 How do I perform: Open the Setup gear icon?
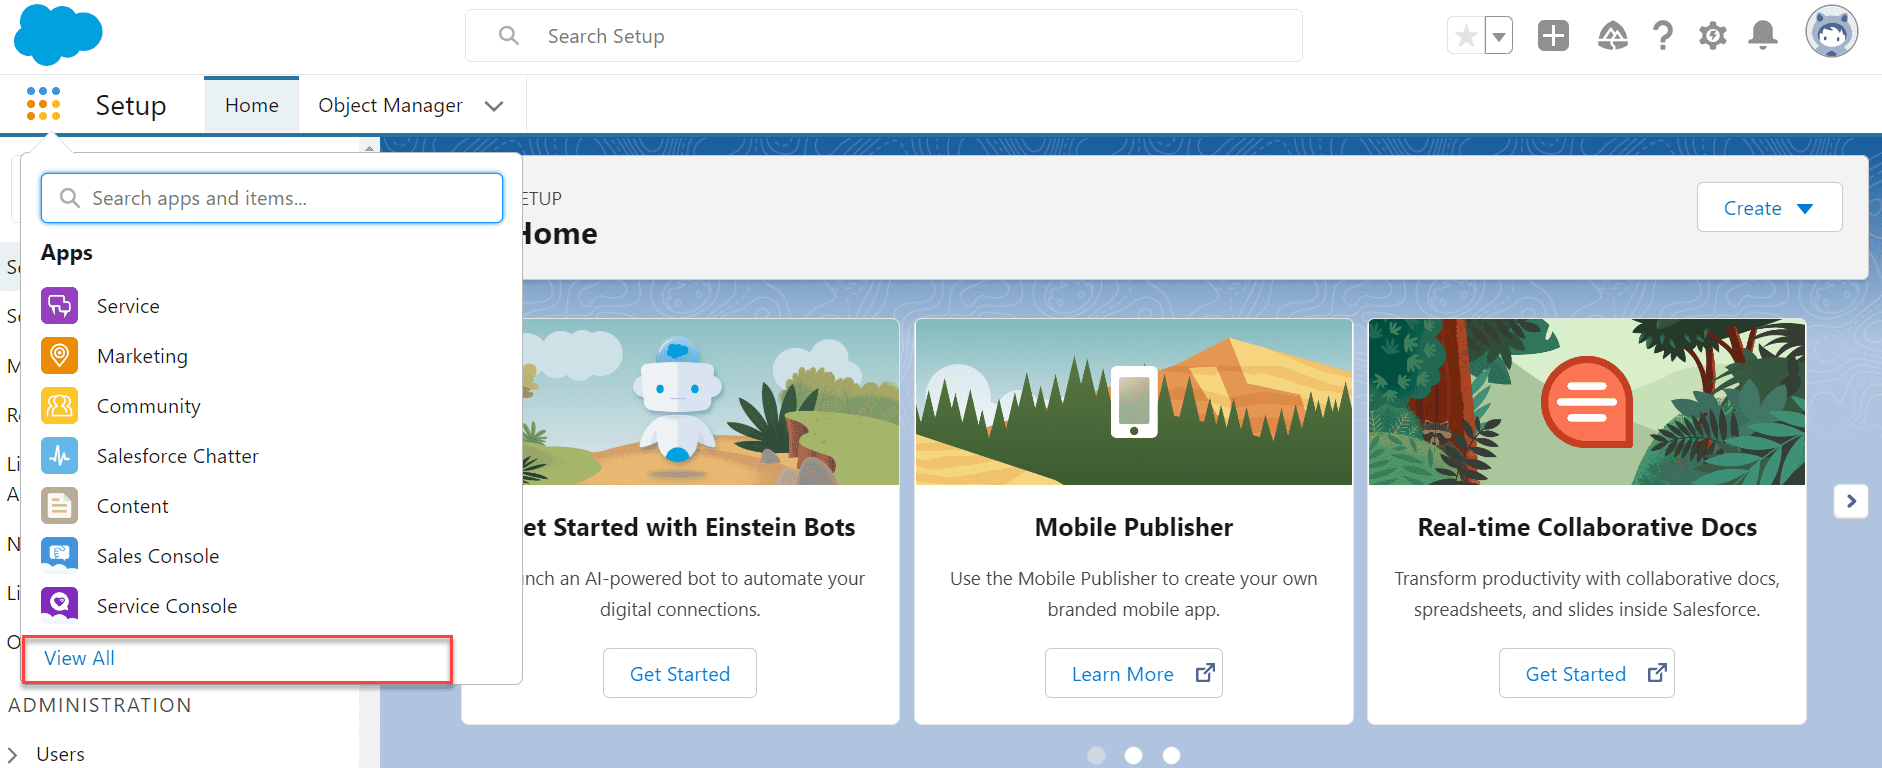[x=1713, y=36]
